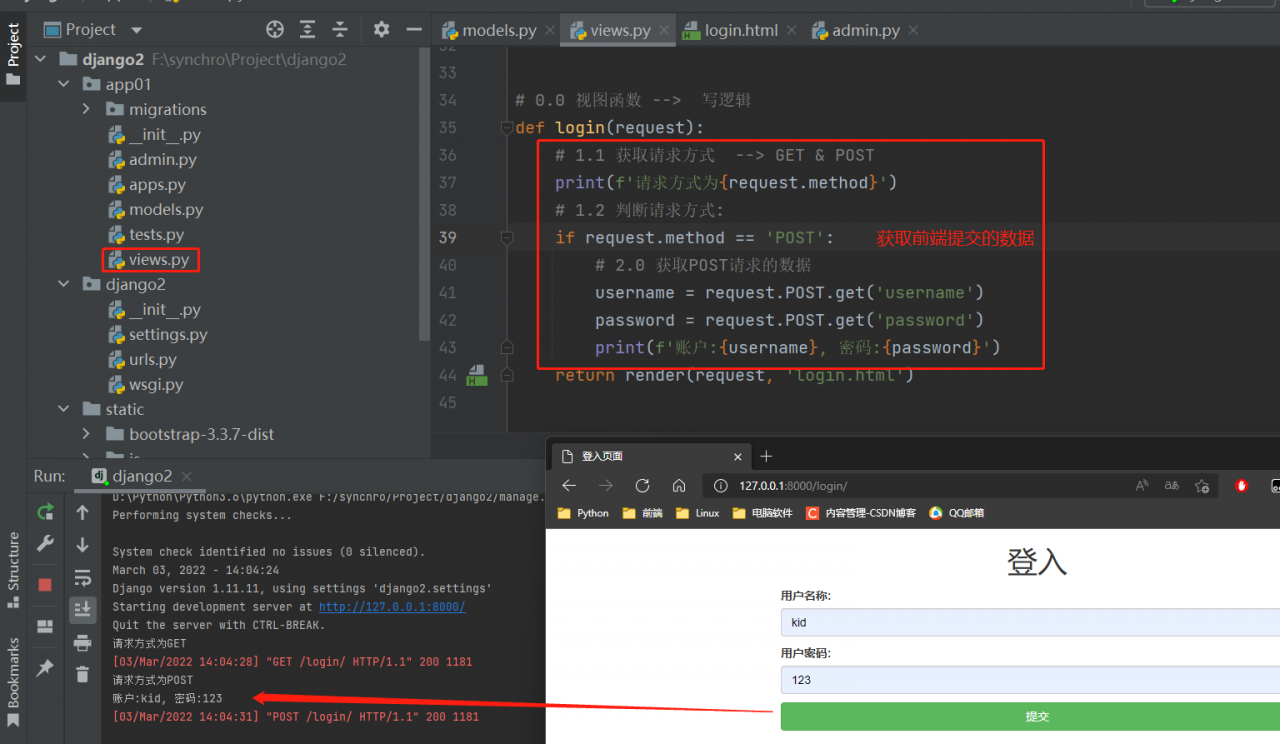
Task: Pin the Run tab
Action: click(45, 667)
